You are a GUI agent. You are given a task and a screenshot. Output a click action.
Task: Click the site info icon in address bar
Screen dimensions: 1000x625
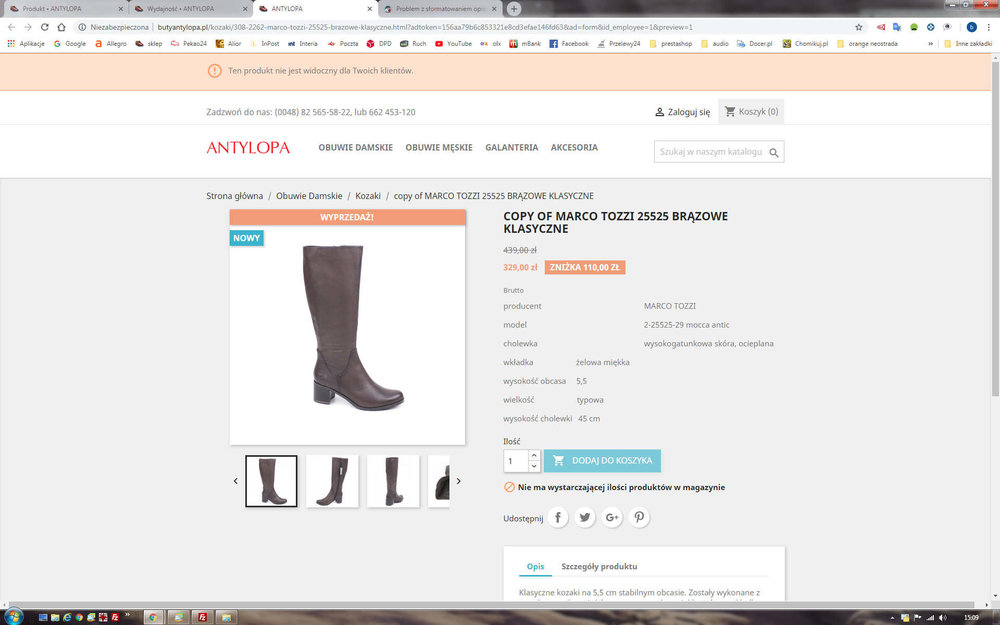[x=82, y=27]
